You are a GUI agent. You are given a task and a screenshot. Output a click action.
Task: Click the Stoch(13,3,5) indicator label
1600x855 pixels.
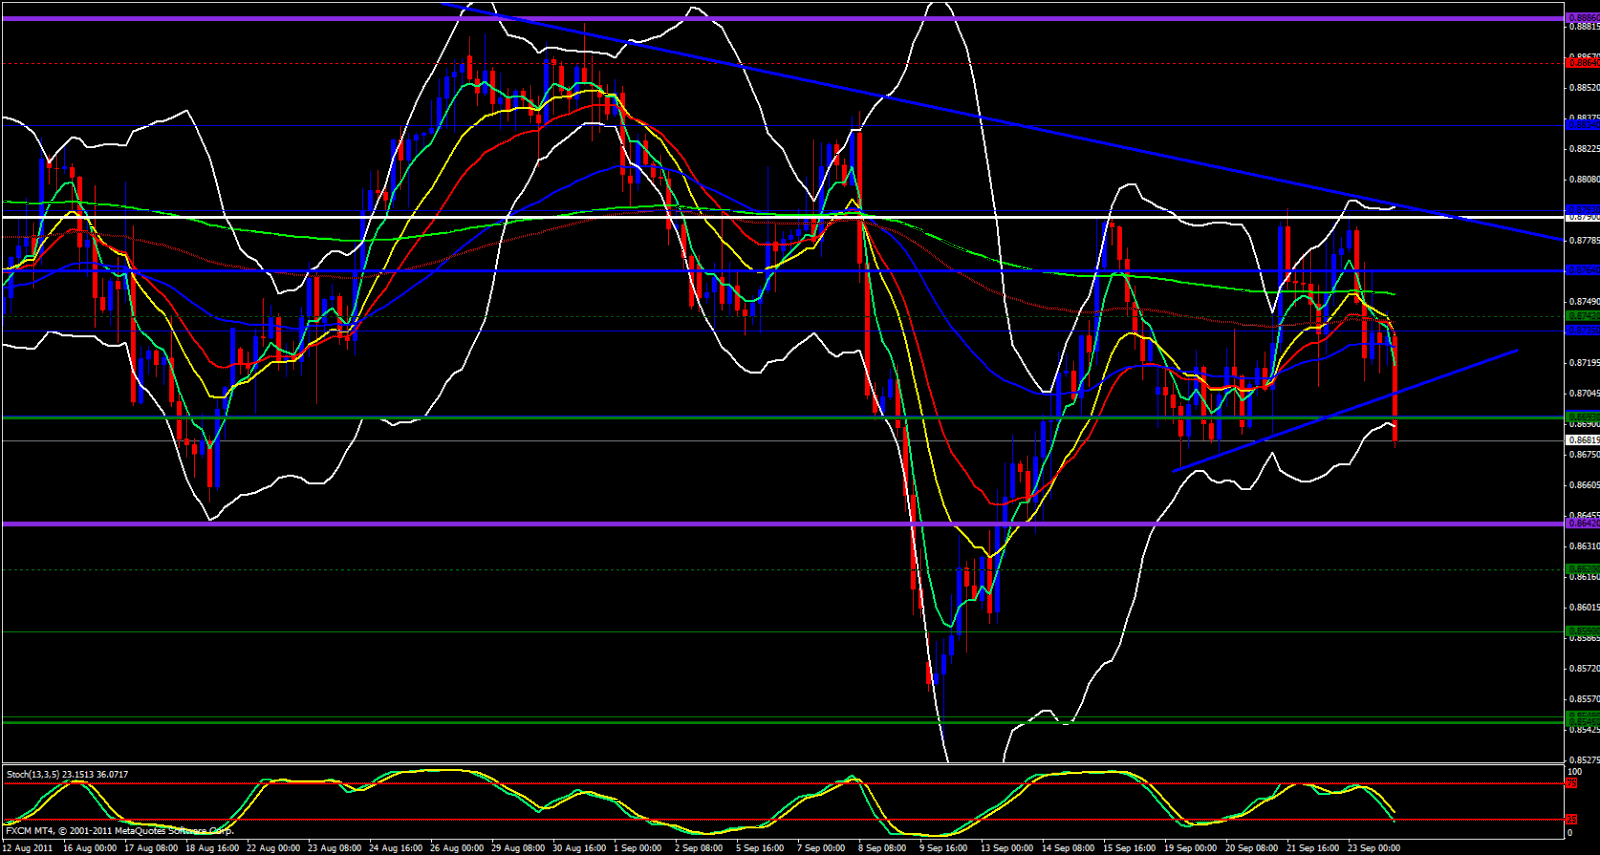(x=67, y=774)
